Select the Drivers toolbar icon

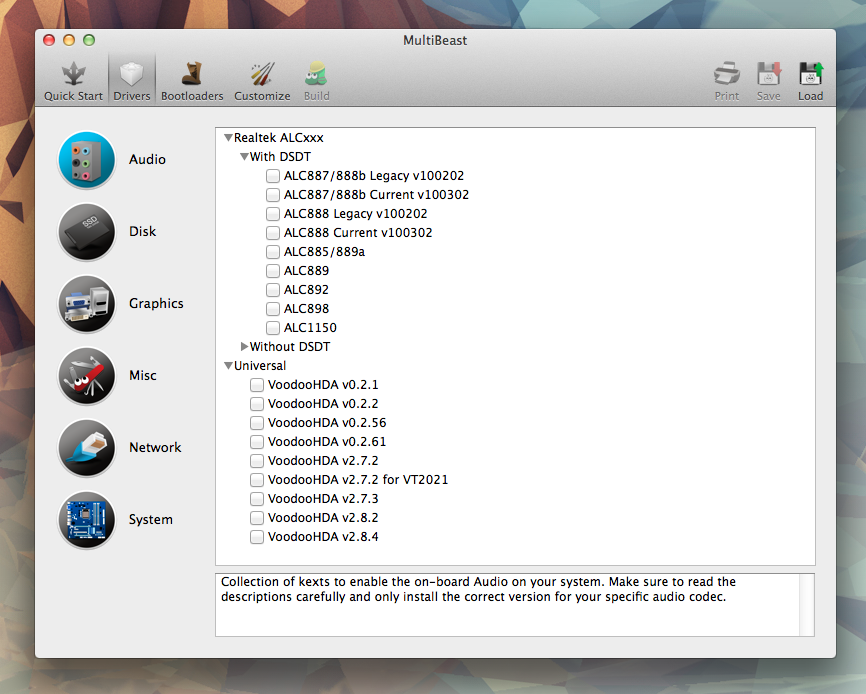(131, 75)
